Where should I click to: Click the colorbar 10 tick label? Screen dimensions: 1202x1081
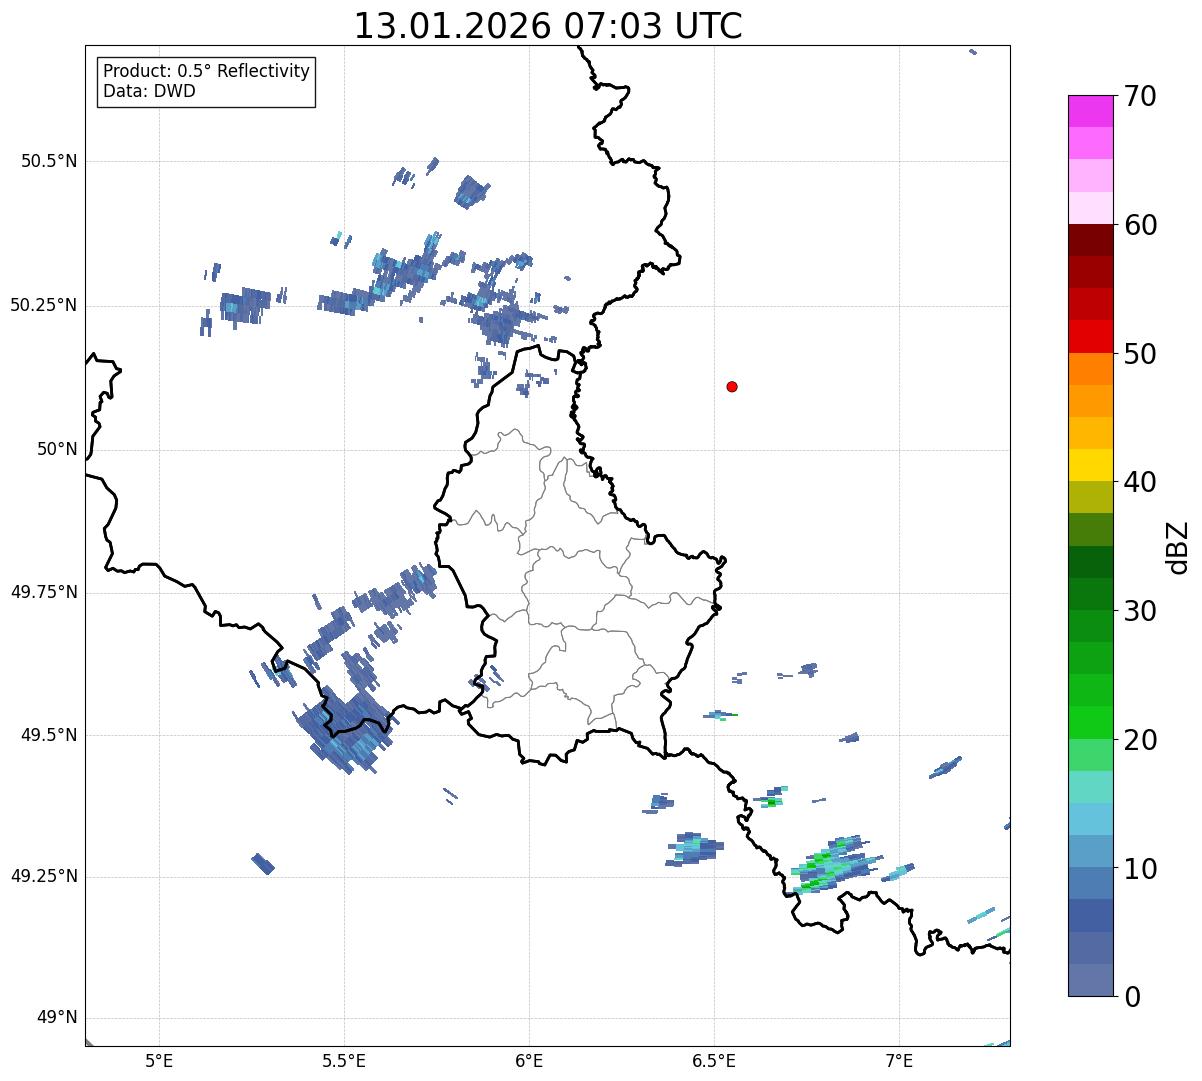pos(1140,869)
